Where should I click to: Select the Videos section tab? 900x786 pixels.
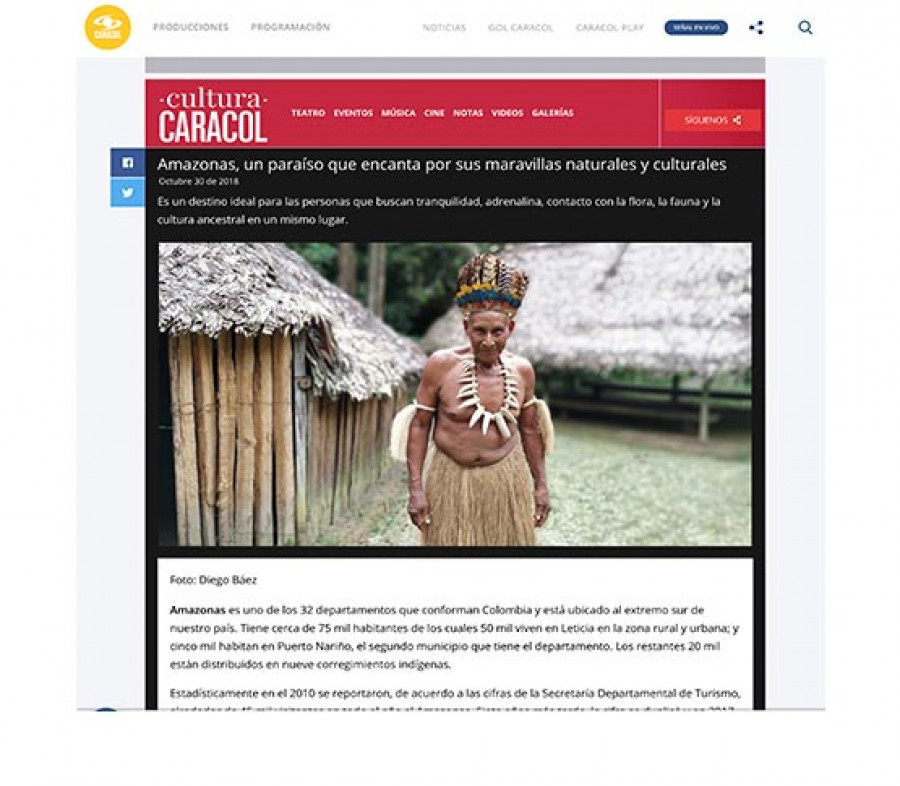[507, 113]
